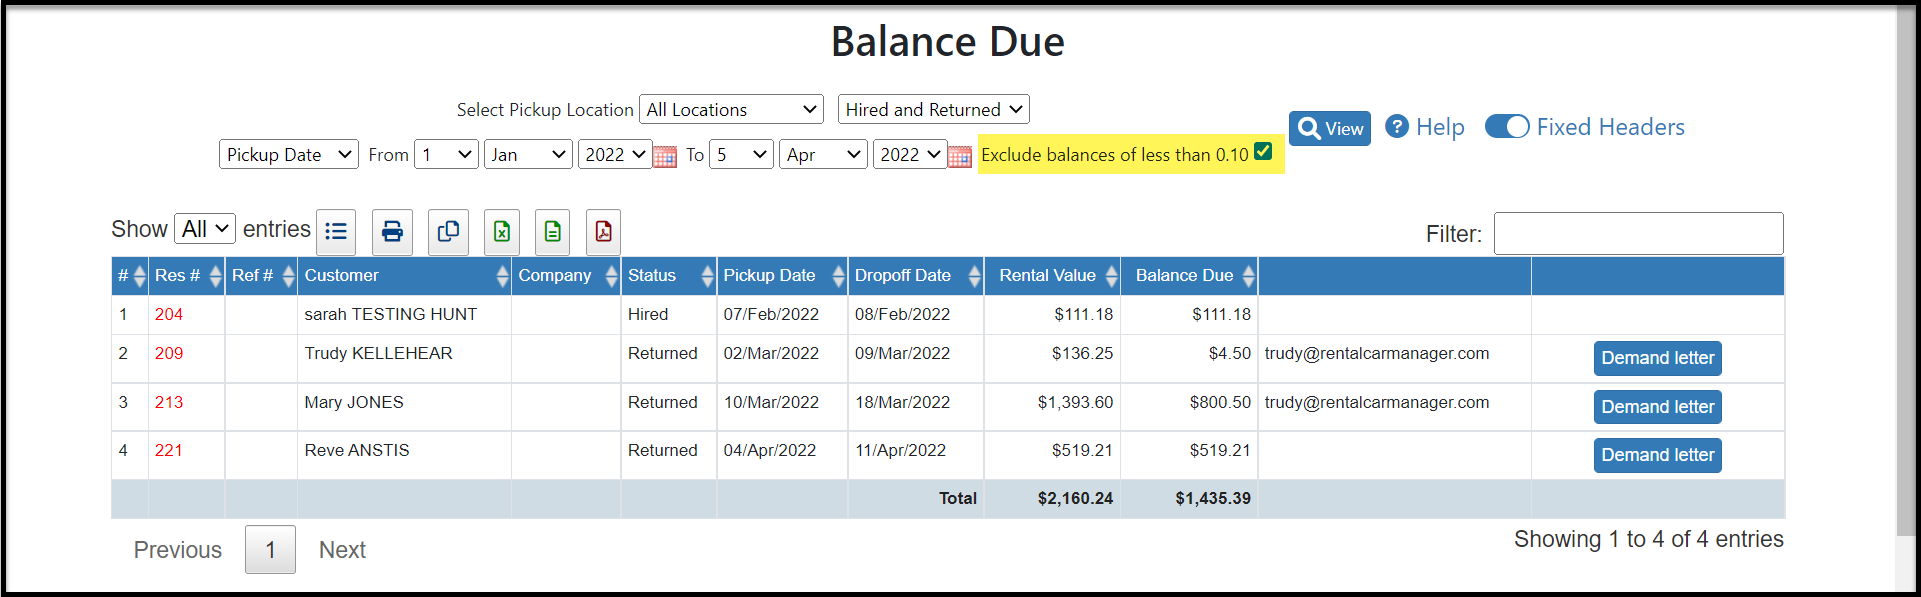Uncheck Exclude balances of less than 0.10
The height and width of the screenshot is (597, 1921).
pos(1263,151)
